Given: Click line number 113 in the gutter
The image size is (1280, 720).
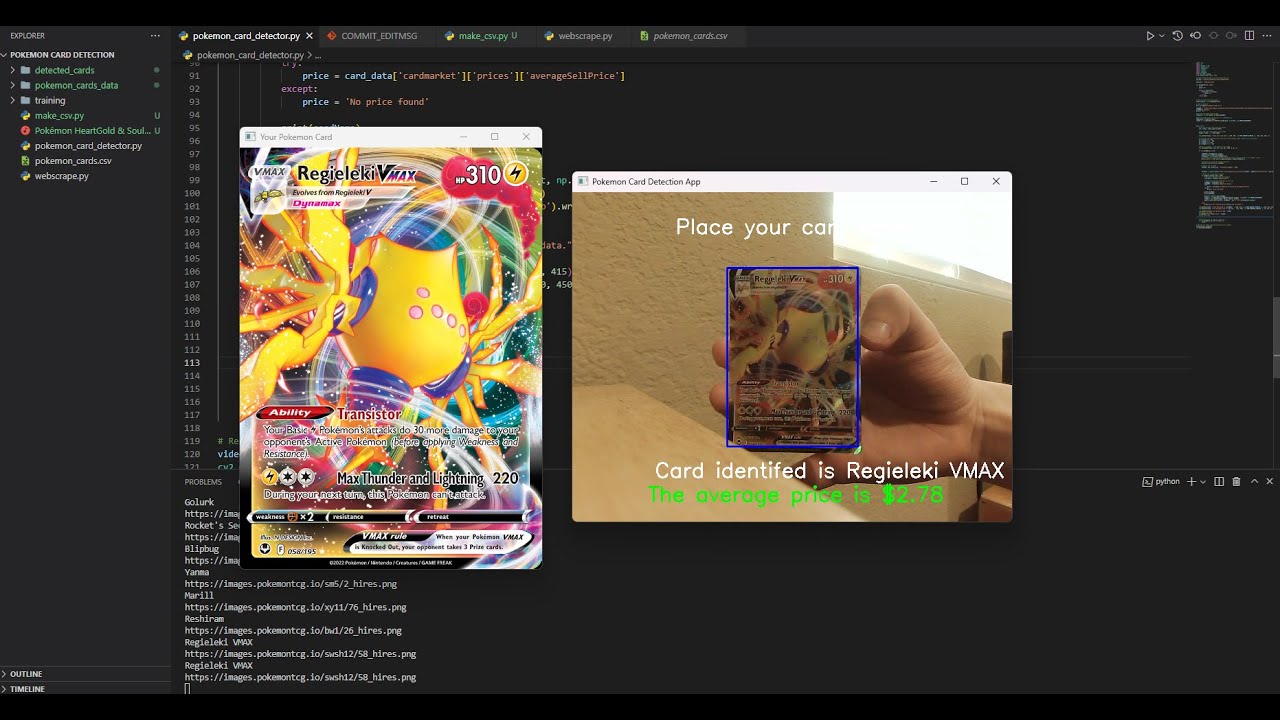Looking at the screenshot, I should 194,363.
